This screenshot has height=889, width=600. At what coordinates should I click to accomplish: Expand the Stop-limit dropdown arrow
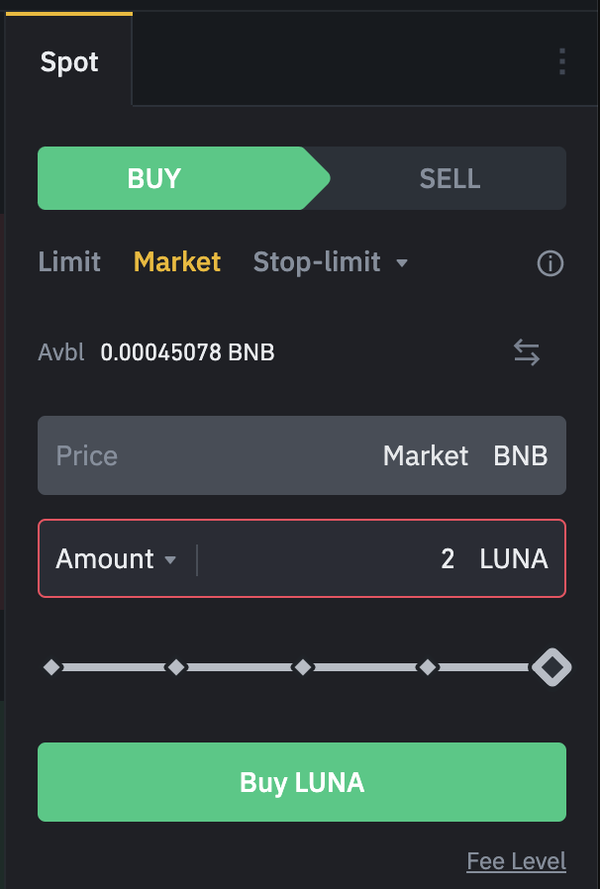402,263
